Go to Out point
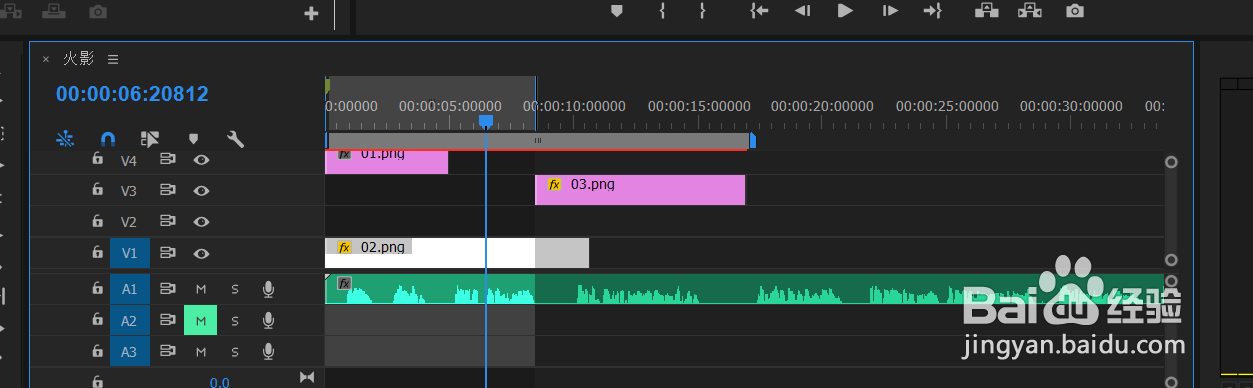Viewport: 1253px width, 388px height. point(933,11)
